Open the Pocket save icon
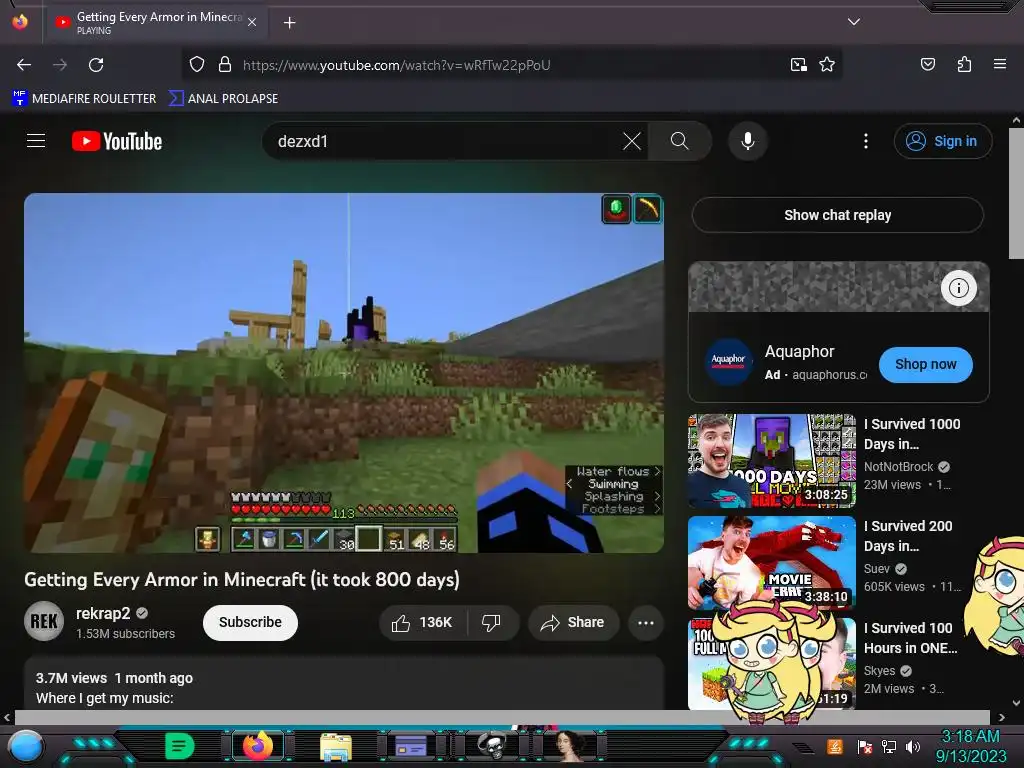This screenshot has height=768, width=1024. coord(927,64)
